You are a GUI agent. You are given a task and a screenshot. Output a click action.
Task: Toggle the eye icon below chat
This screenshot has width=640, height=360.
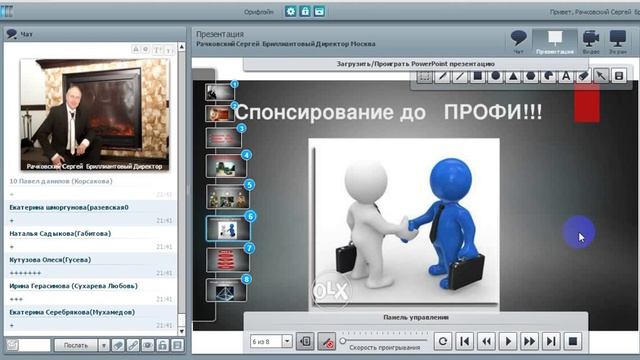148,345
